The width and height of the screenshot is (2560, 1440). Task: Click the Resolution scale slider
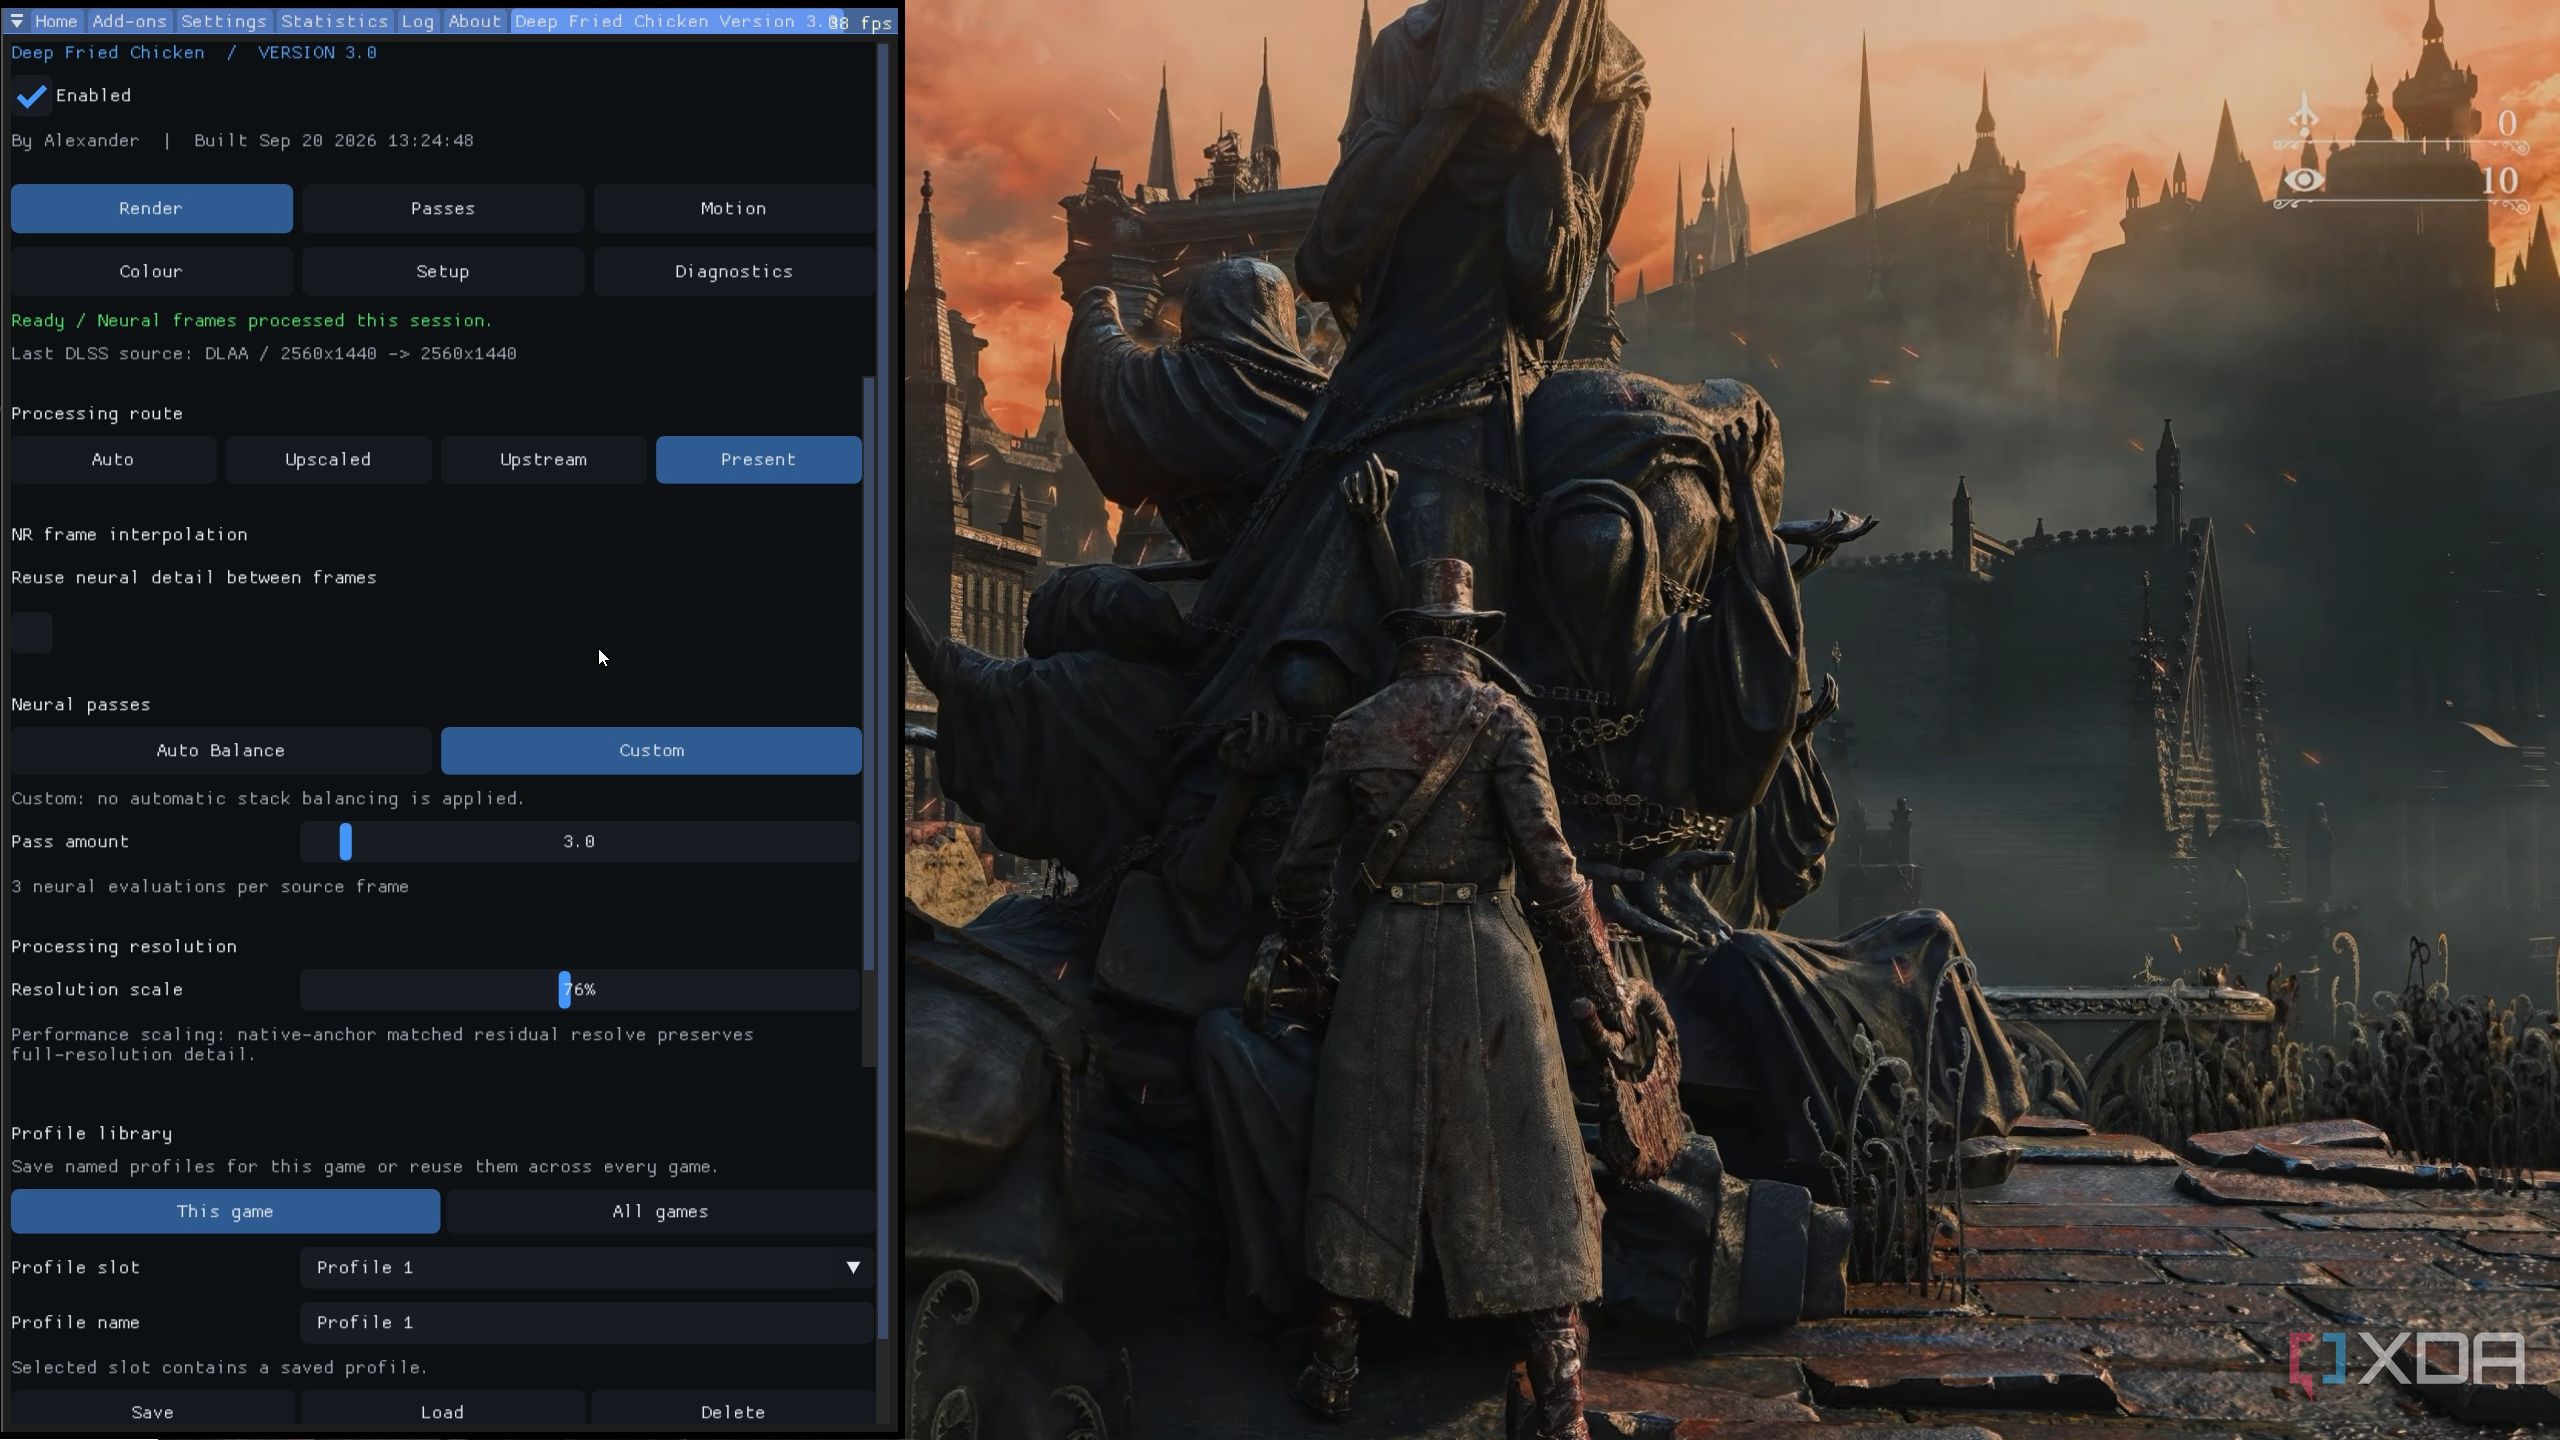(x=580, y=990)
